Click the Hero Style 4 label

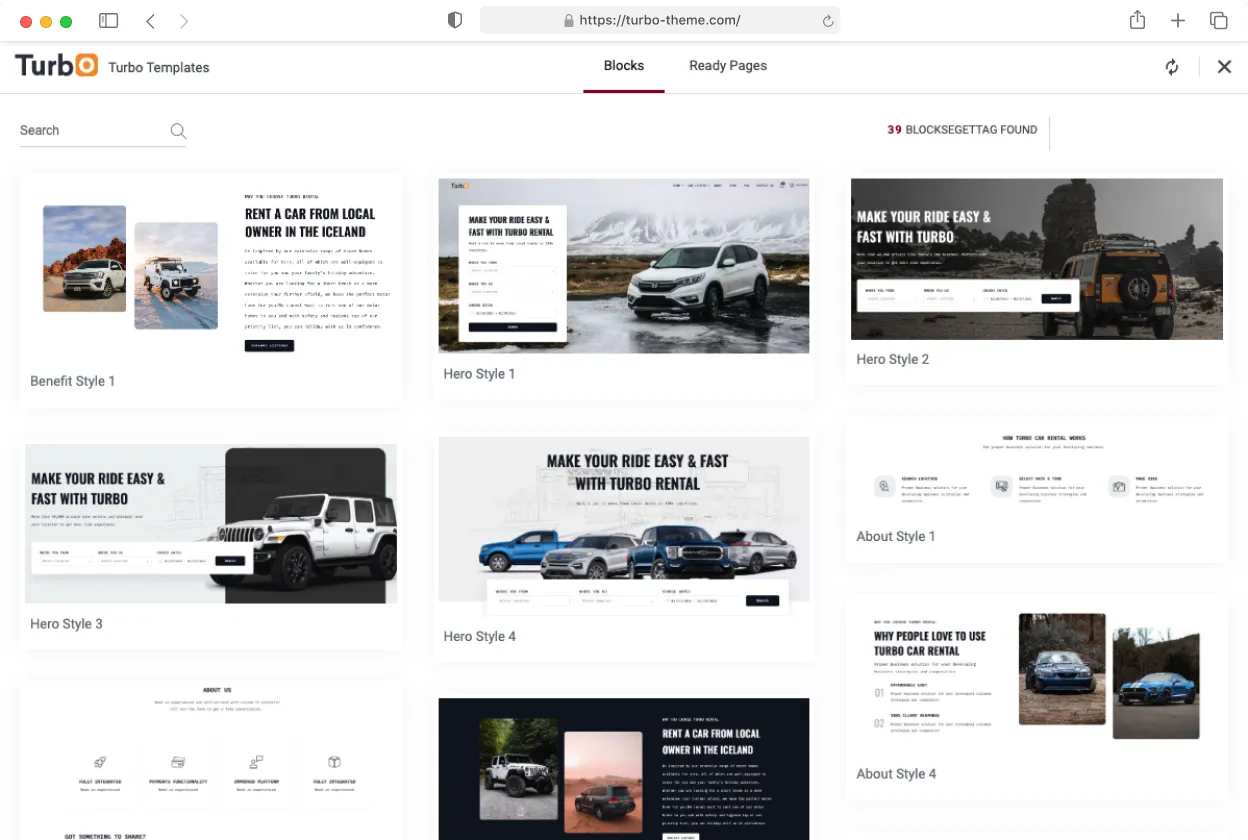(x=480, y=636)
